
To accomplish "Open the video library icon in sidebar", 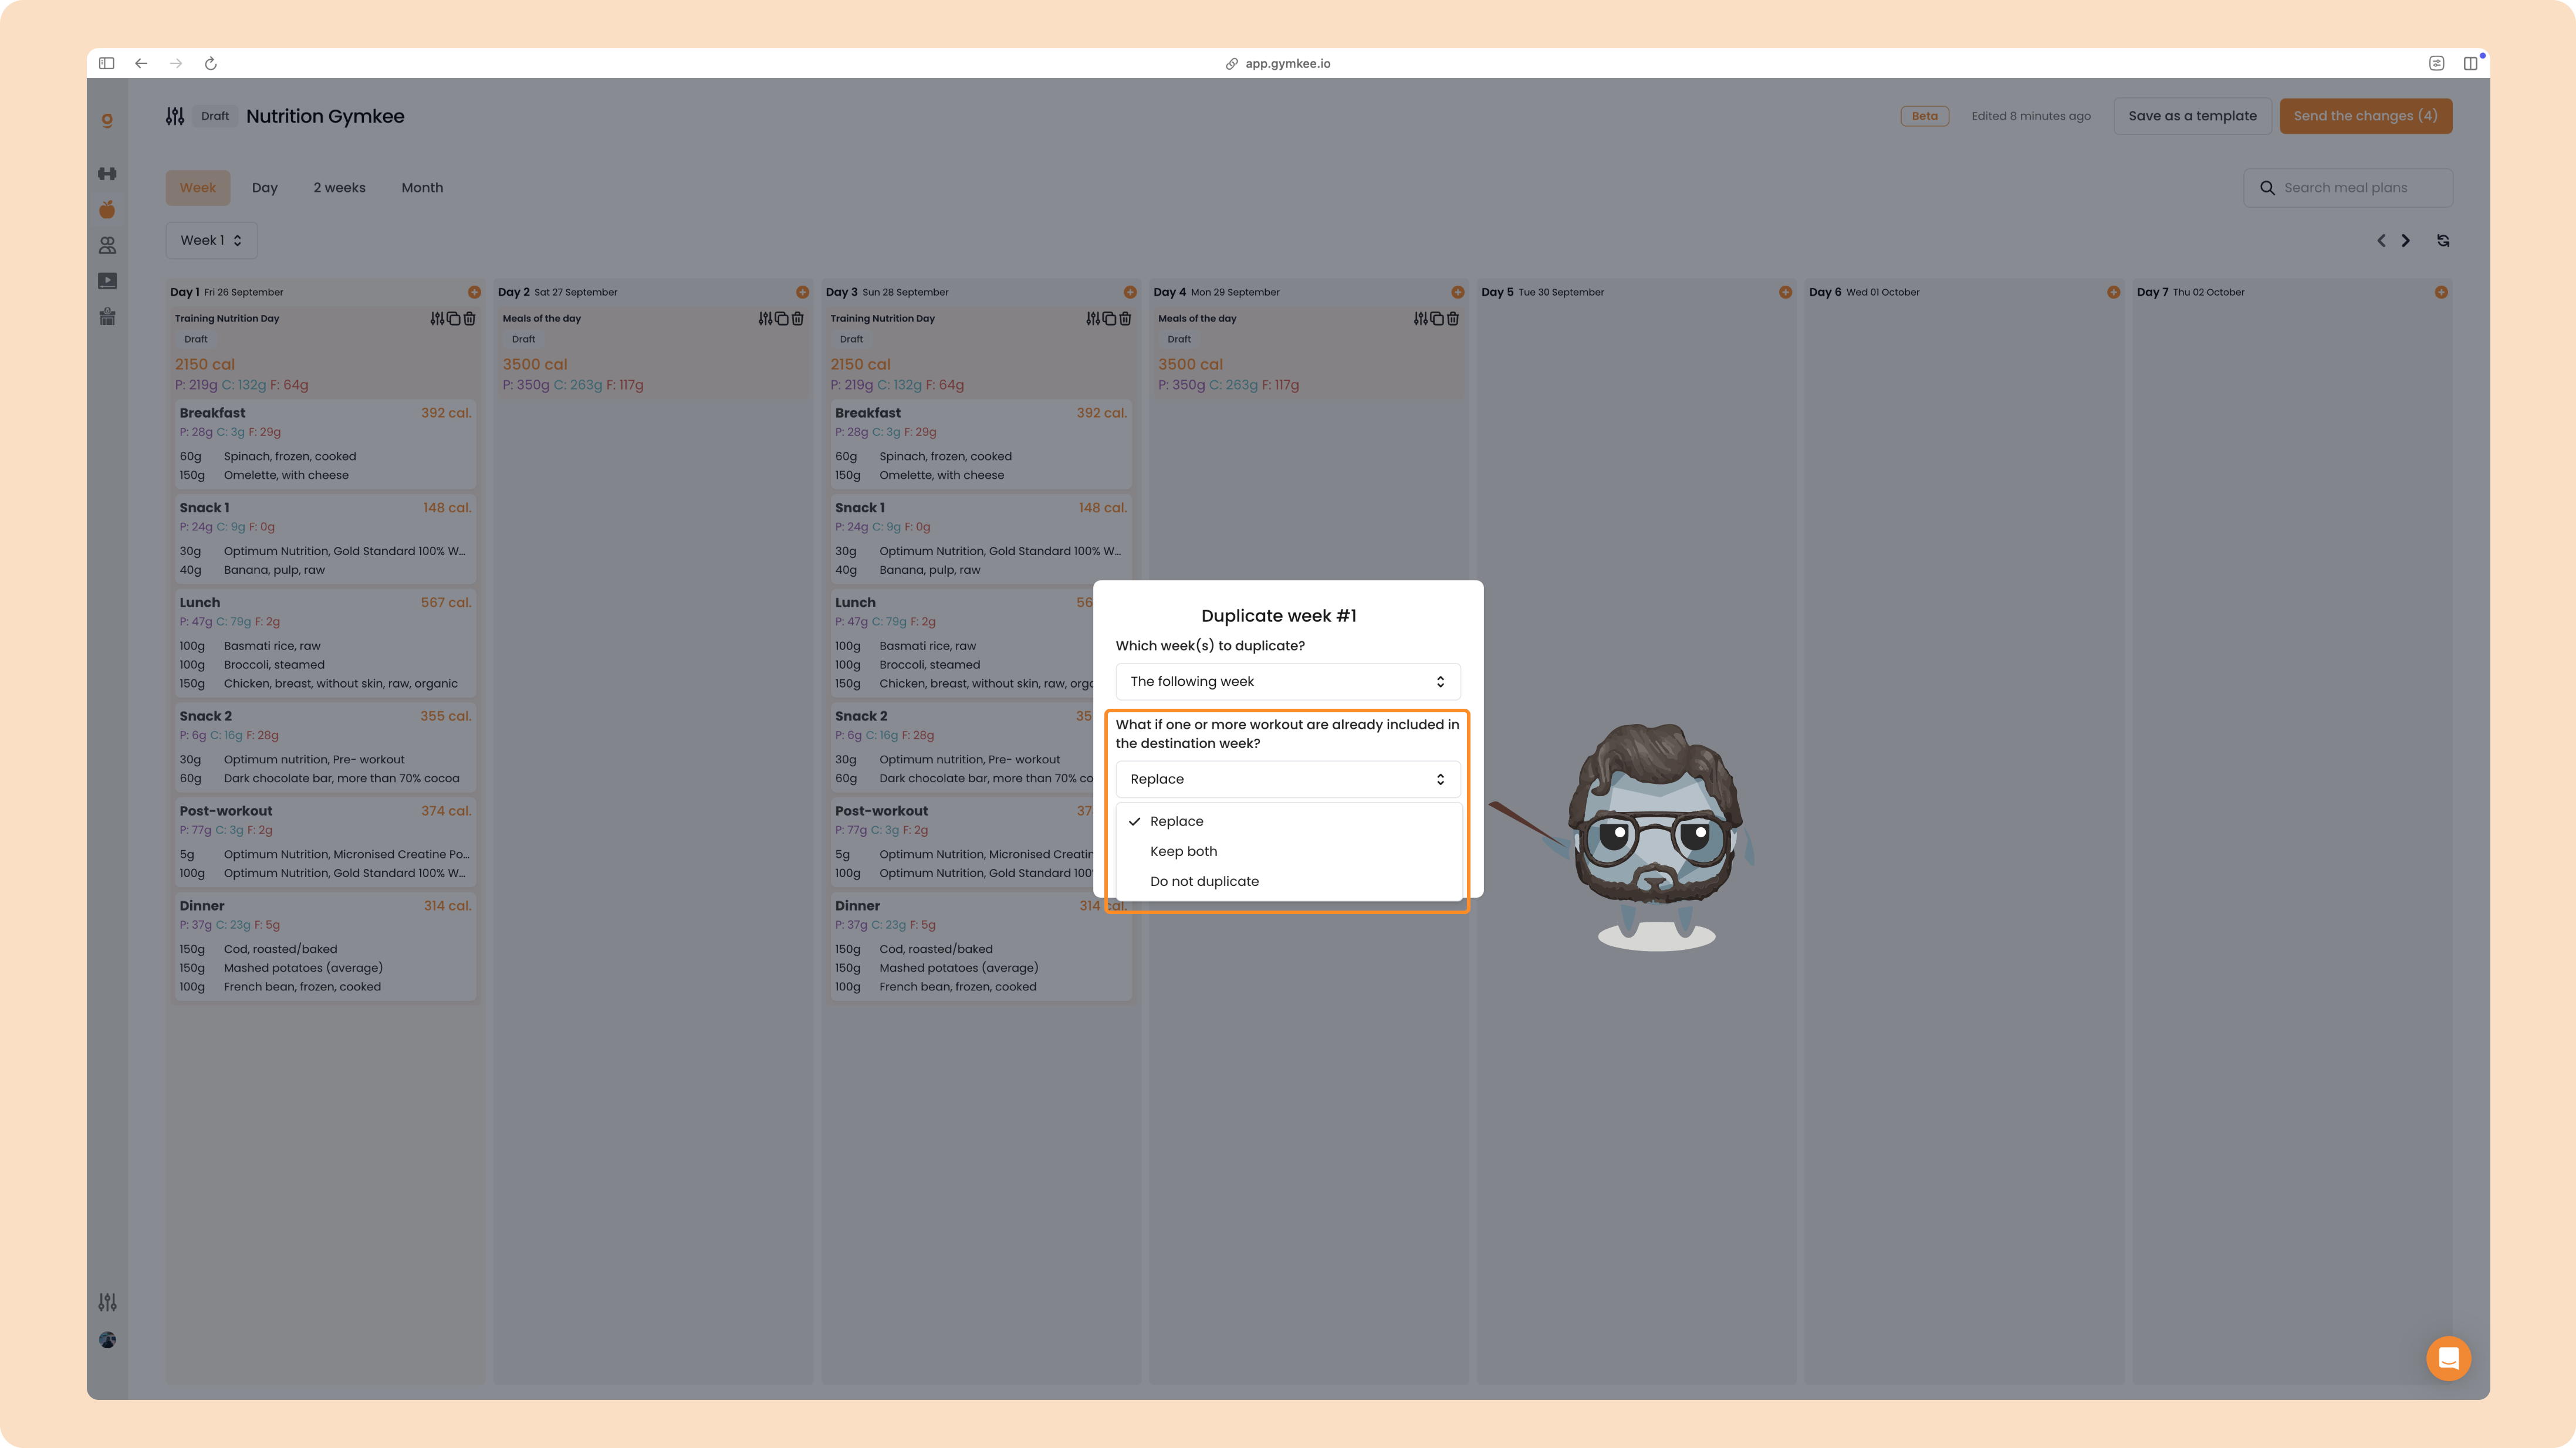I will click(107, 281).
